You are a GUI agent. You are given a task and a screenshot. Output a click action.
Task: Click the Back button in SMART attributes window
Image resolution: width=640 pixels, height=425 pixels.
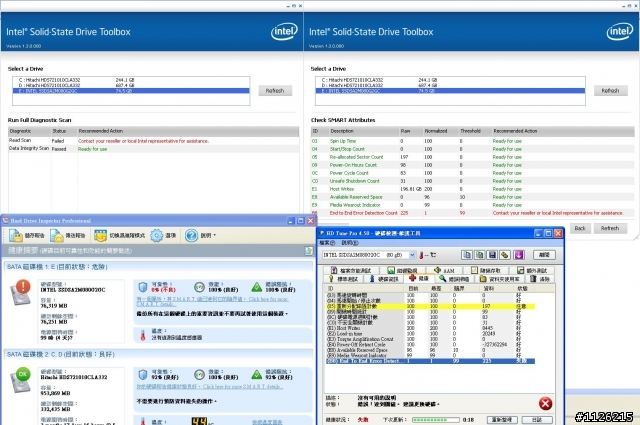coord(580,228)
